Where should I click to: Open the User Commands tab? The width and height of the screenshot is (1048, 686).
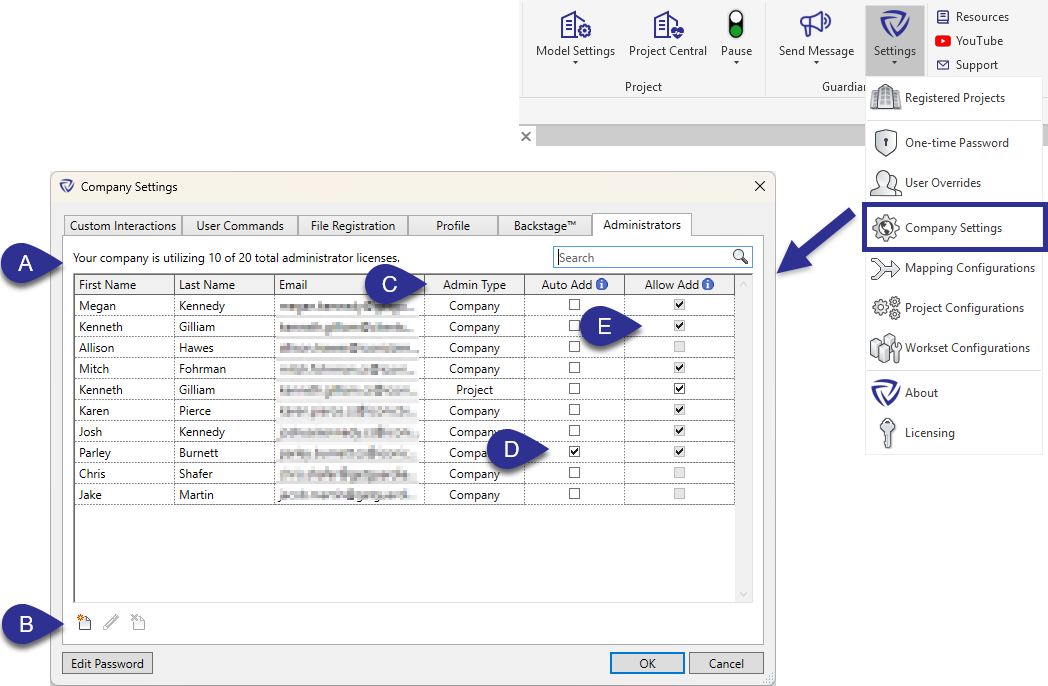tap(239, 225)
